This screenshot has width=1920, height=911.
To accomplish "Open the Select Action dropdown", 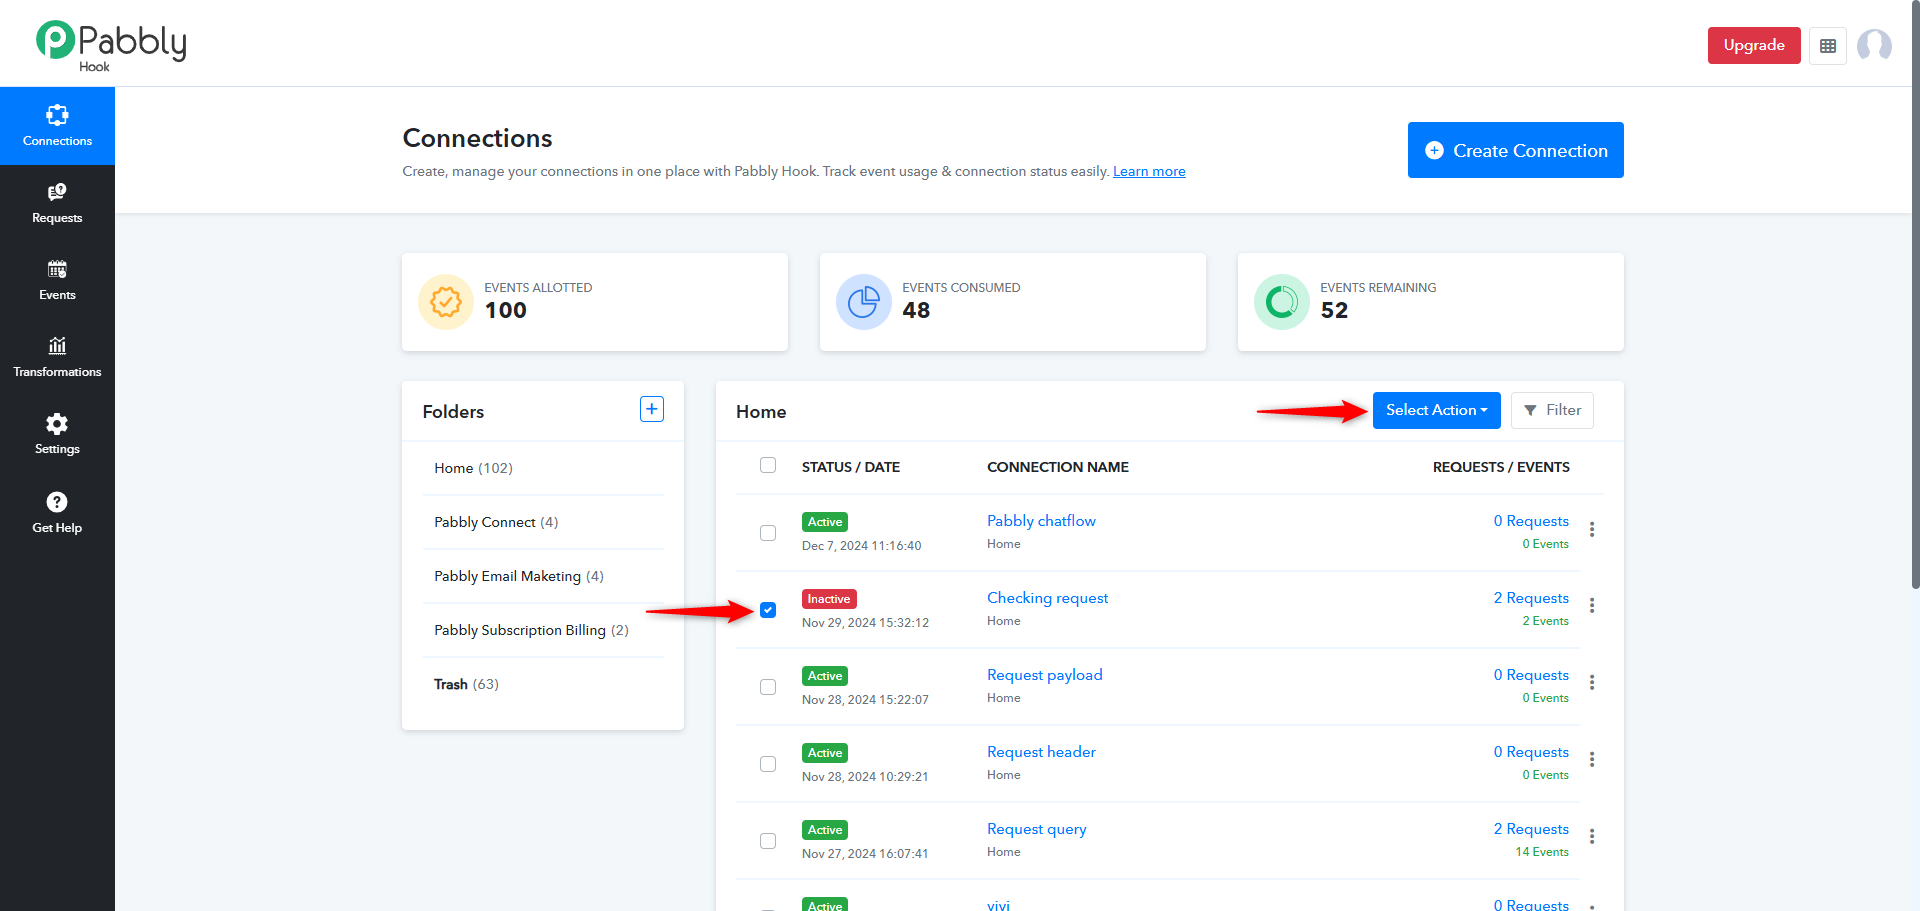I will [1436, 410].
